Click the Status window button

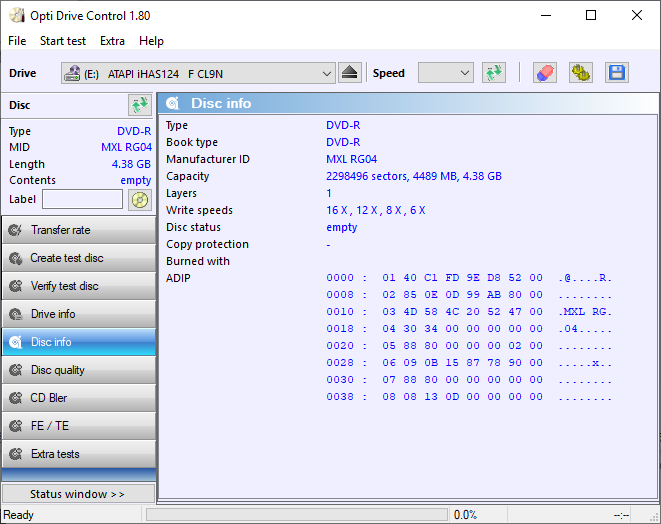coord(78,494)
